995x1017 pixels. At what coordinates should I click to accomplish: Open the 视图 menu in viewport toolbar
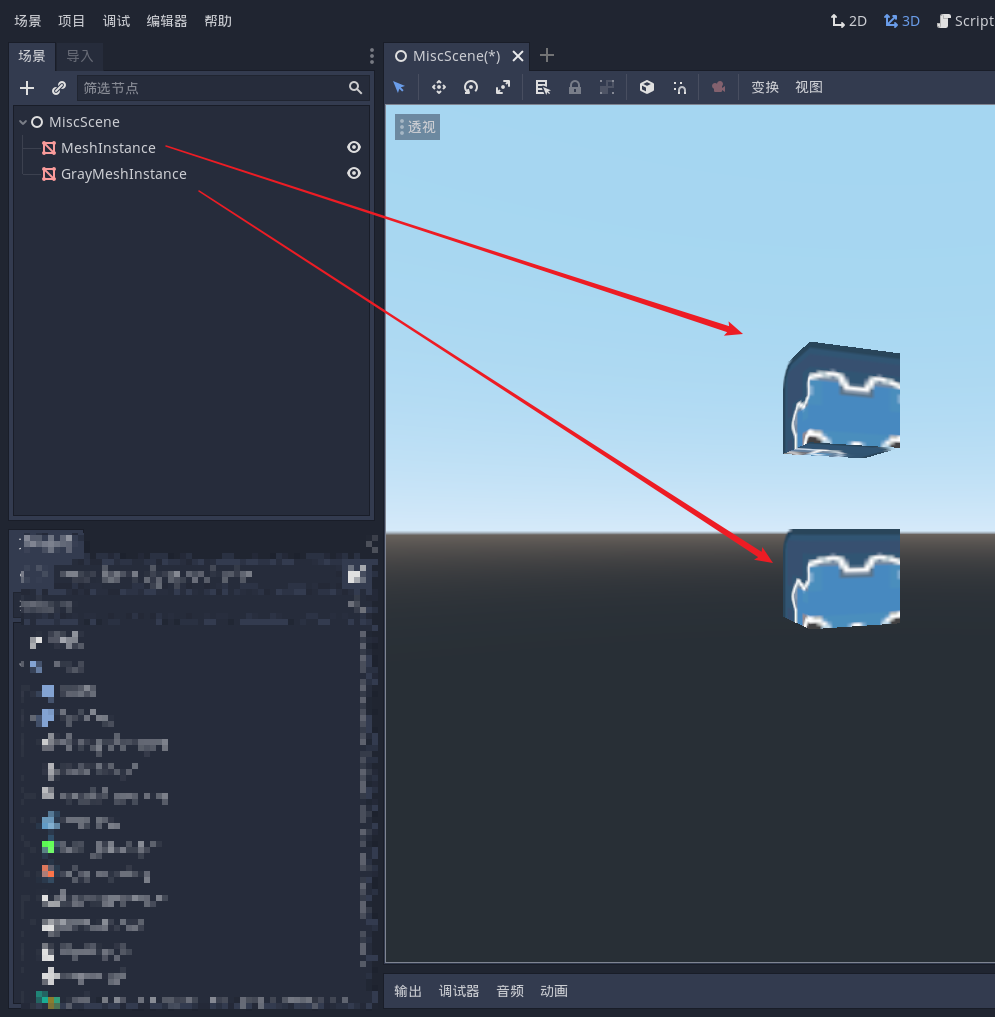pos(809,87)
